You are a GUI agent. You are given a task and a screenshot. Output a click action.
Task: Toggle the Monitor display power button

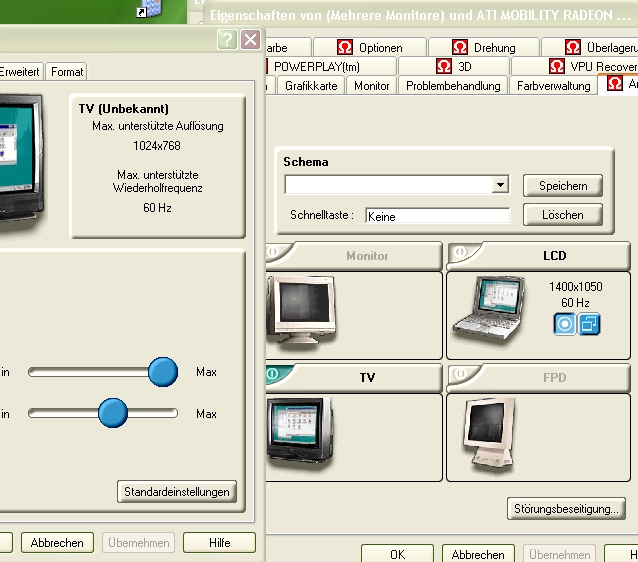(x=273, y=251)
